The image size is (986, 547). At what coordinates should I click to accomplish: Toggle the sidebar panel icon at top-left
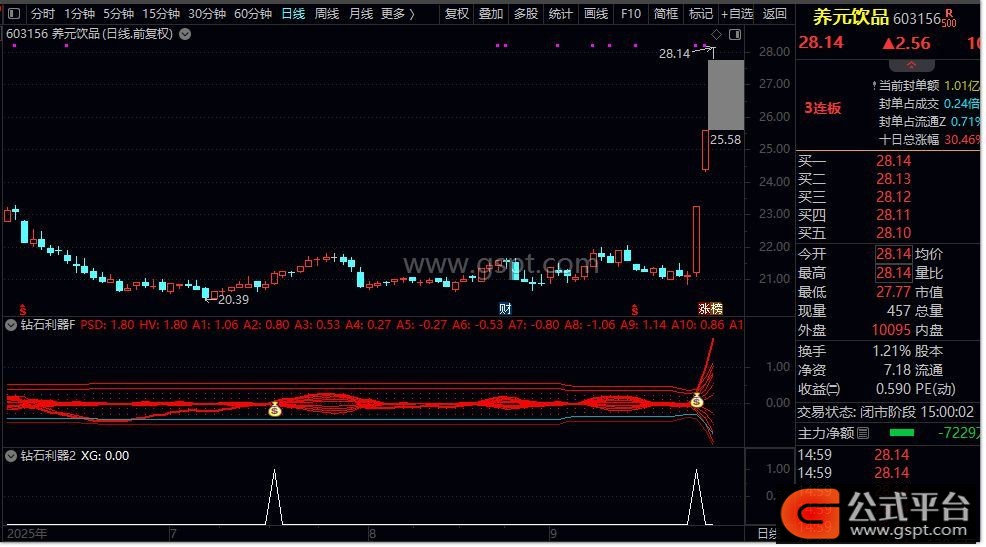coord(14,13)
